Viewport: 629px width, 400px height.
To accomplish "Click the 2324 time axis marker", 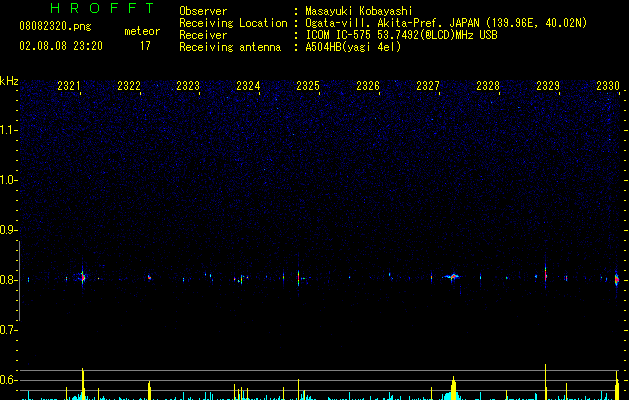I will tap(248, 86).
